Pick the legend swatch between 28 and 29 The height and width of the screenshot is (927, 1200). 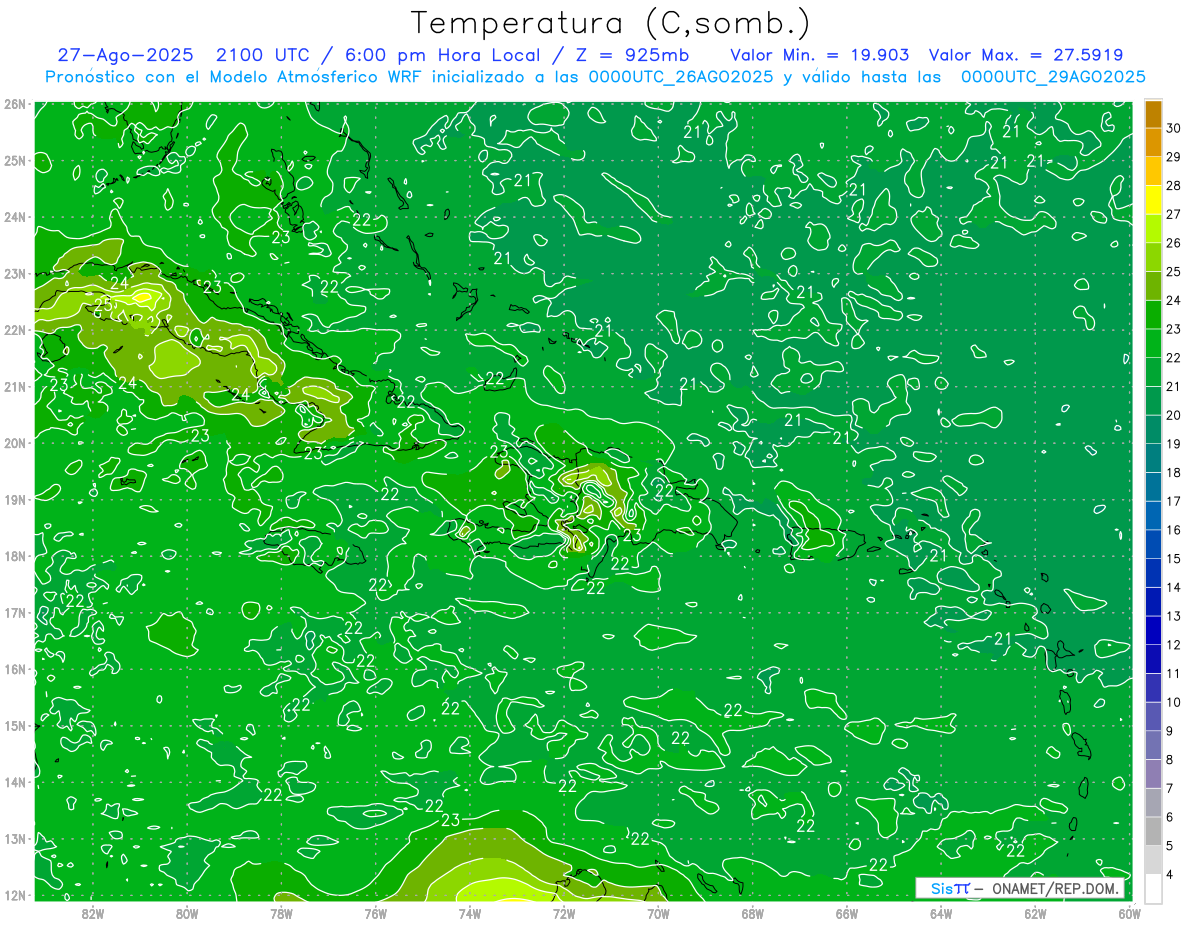click(1153, 170)
